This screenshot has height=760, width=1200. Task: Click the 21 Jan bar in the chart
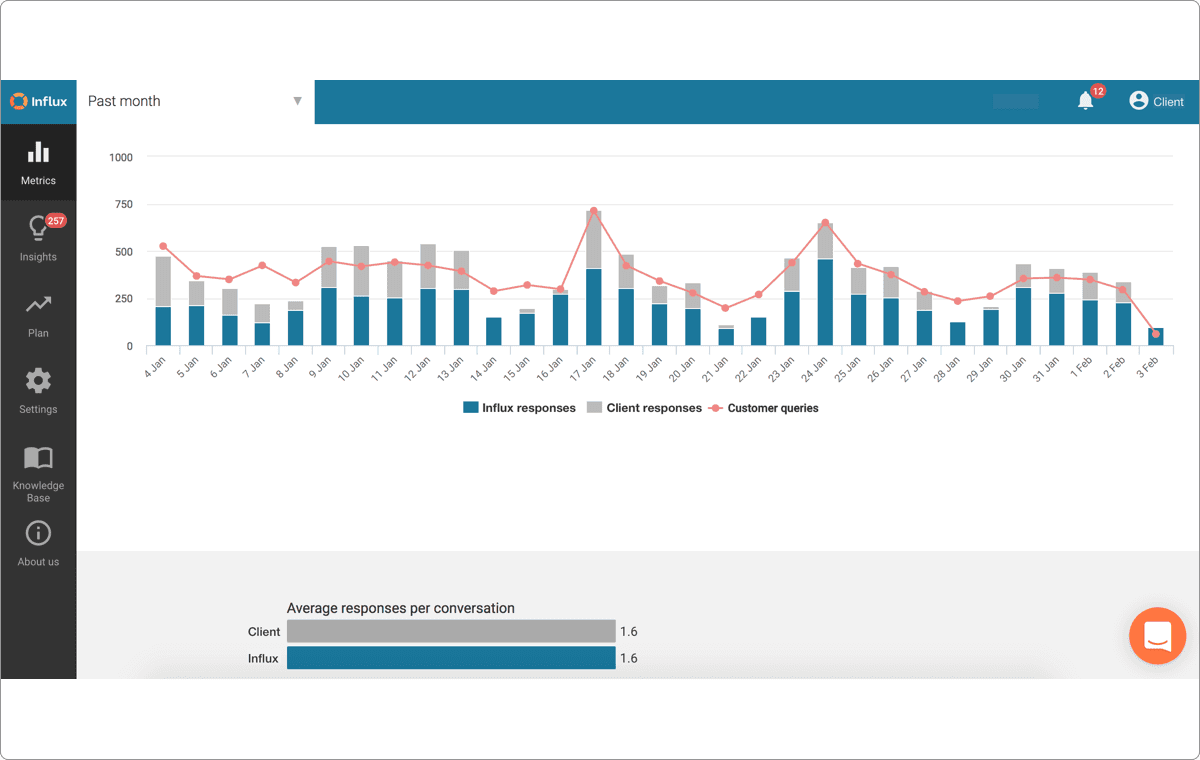[x=726, y=335]
